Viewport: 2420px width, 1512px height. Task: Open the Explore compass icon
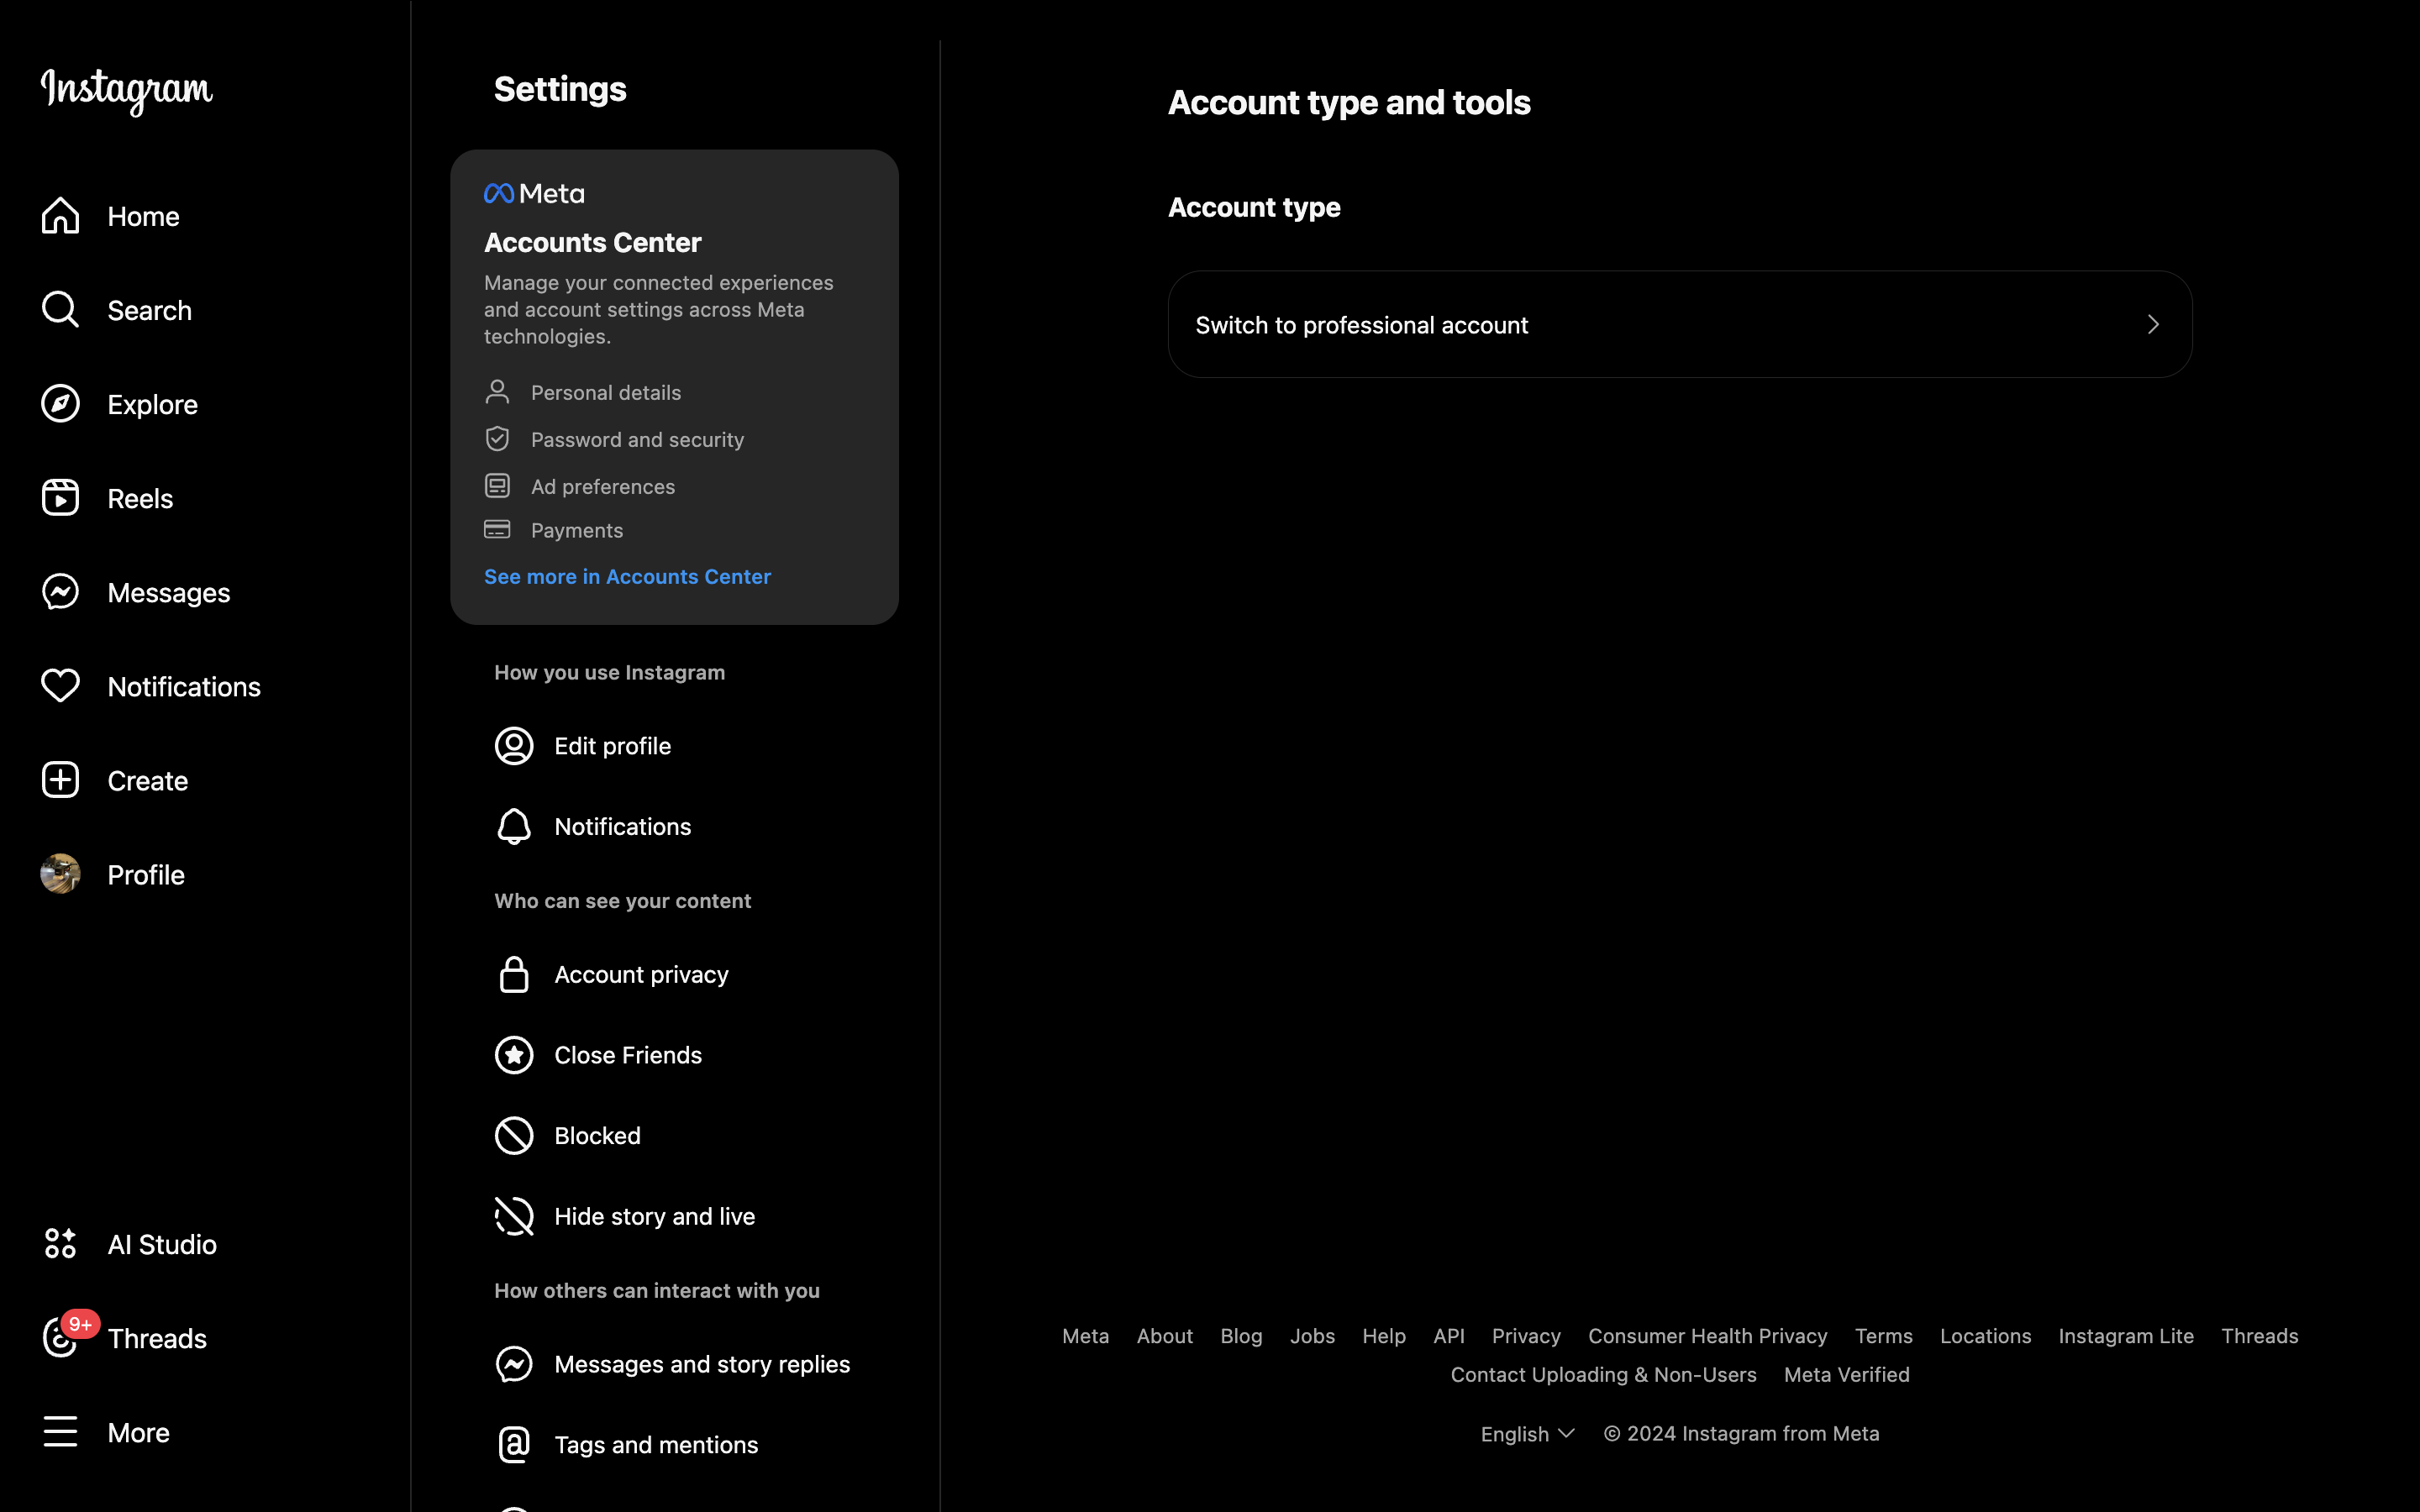(x=60, y=404)
